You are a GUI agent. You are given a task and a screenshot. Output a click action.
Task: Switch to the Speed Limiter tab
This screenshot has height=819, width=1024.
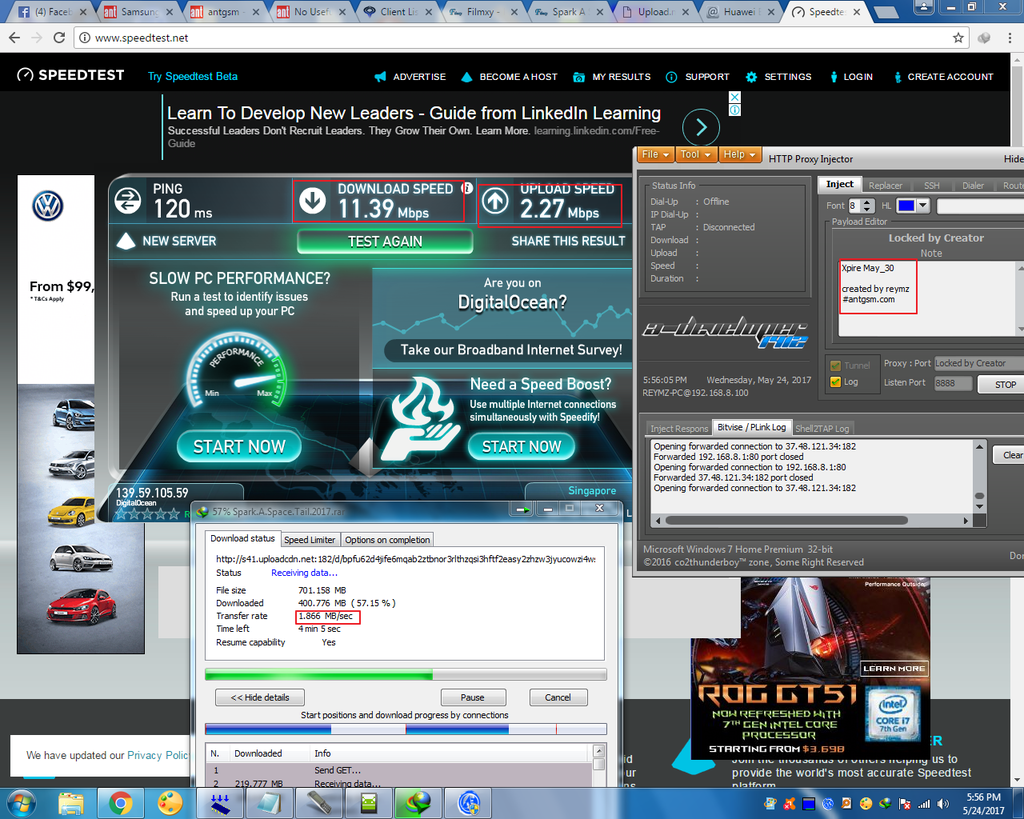[310, 539]
